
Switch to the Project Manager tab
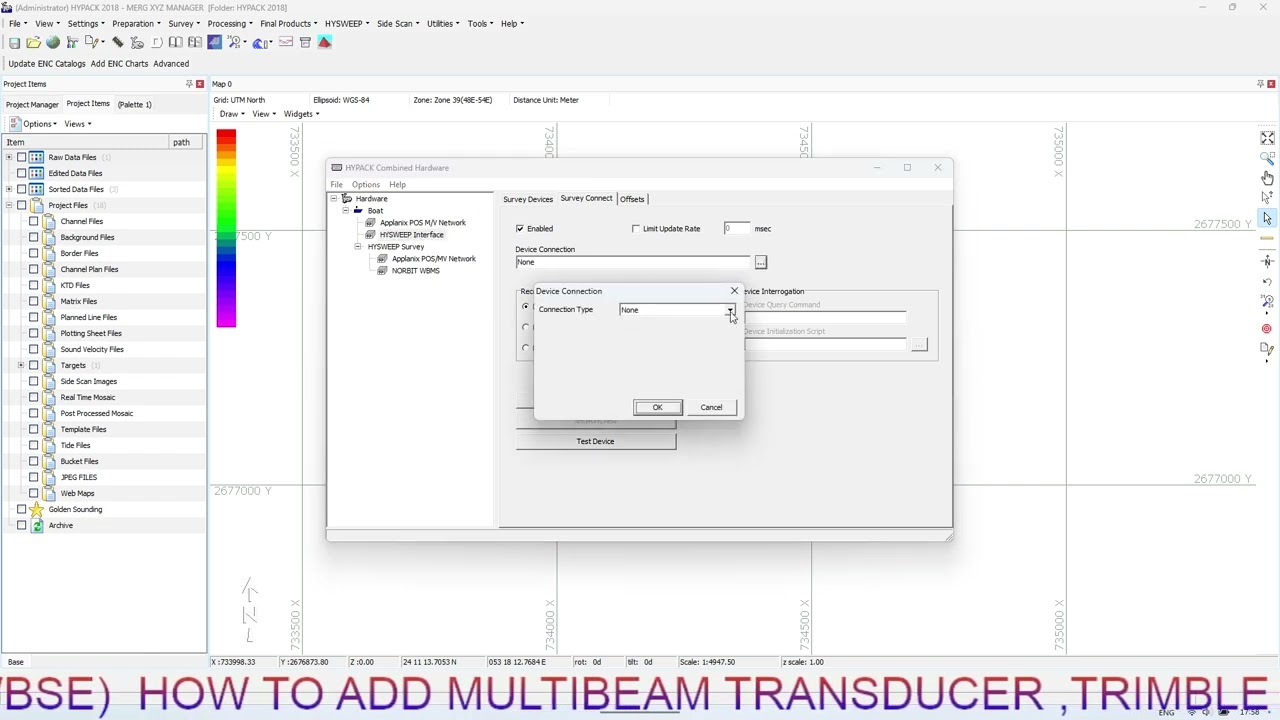point(32,104)
